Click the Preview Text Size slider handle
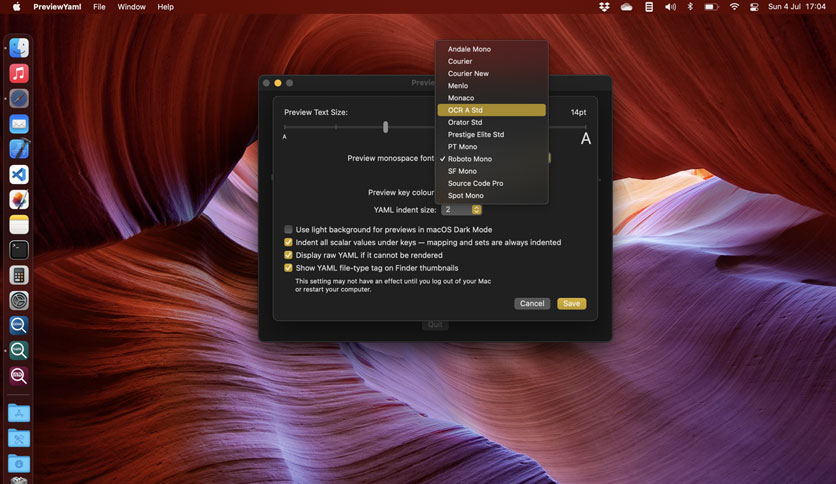 pos(385,127)
